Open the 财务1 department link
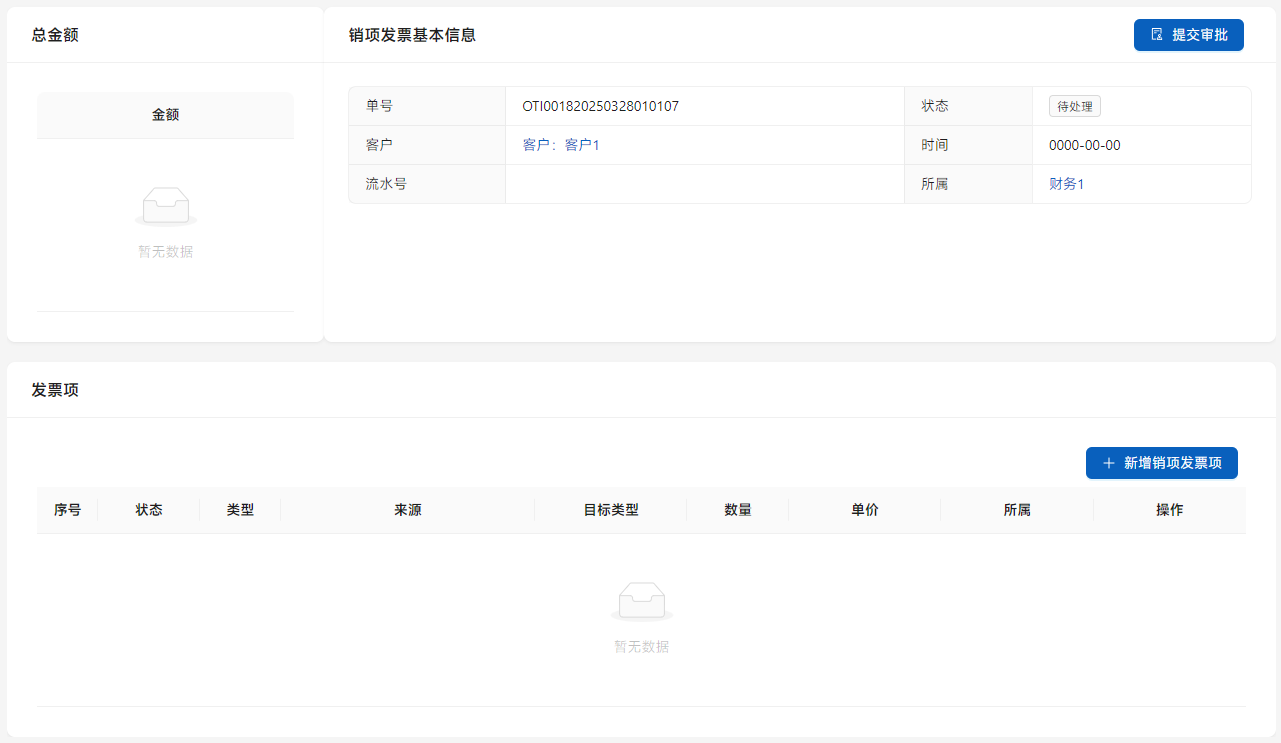This screenshot has width=1281, height=743. [x=1066, y=184]
